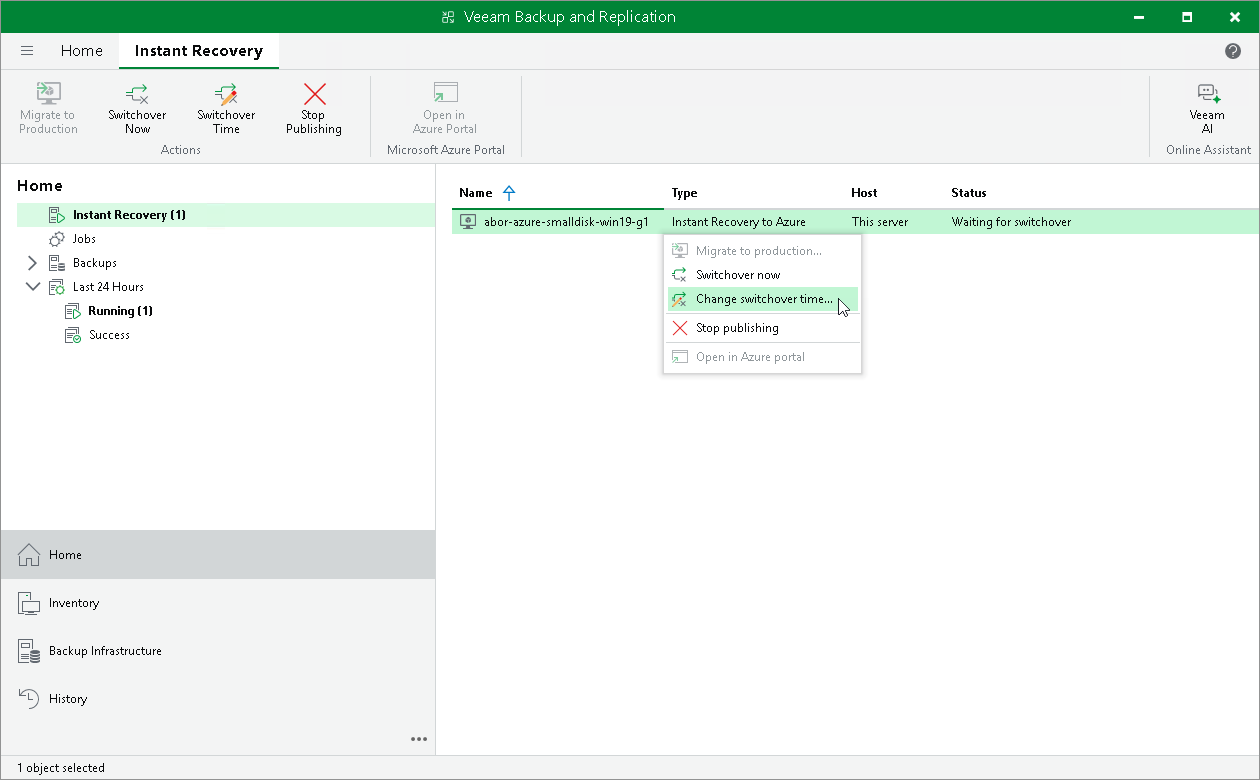
Task: Open navigation pane more options ellipsis
Action: [x=419, y=740]
